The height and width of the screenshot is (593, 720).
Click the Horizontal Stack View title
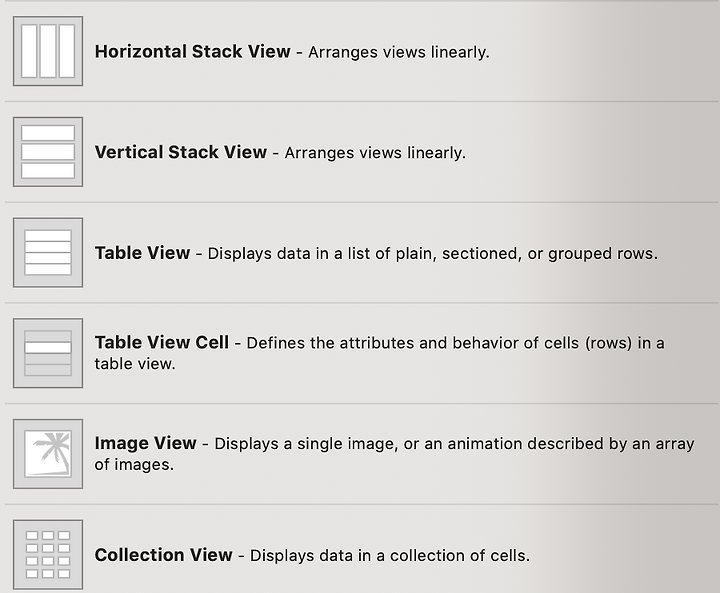(192, 51)
